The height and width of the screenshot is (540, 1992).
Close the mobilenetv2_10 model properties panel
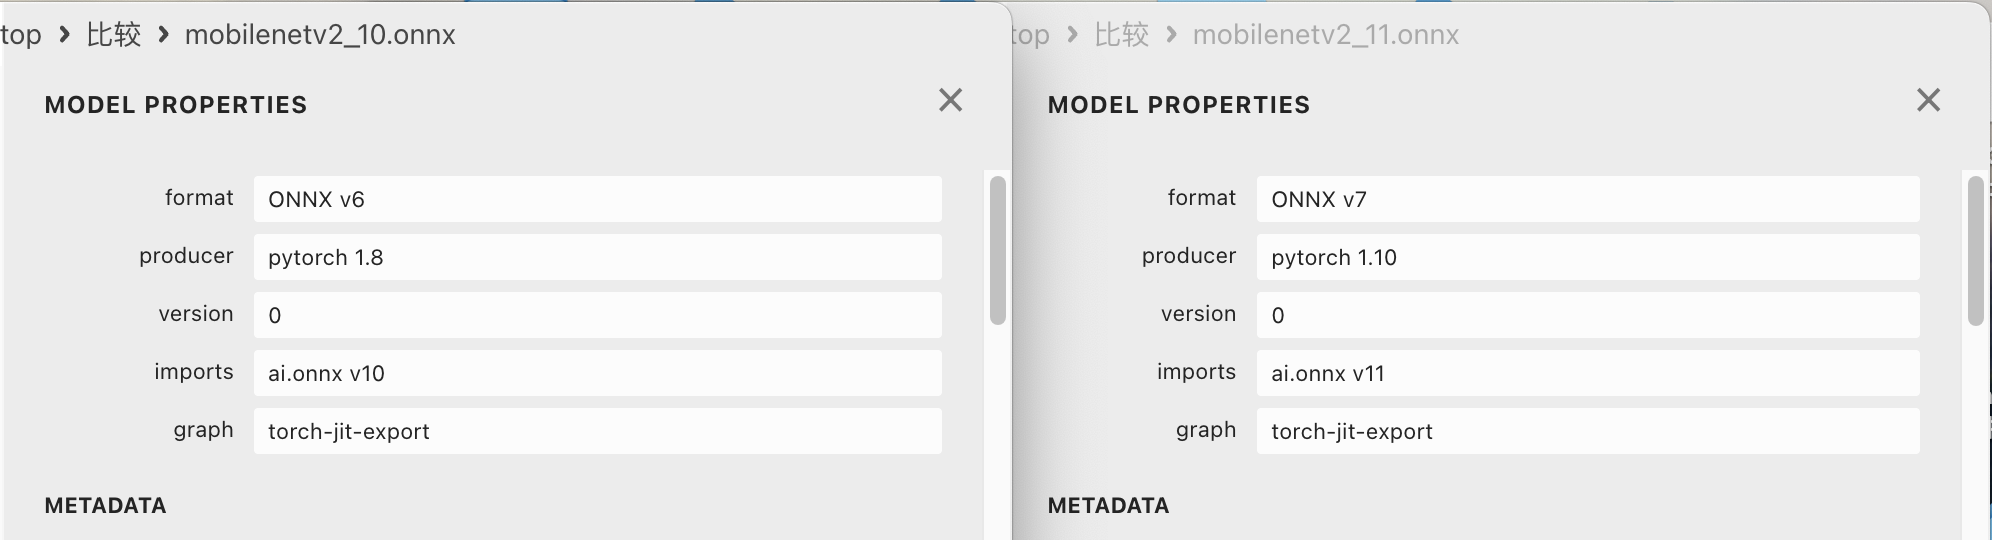coord(950,100)
